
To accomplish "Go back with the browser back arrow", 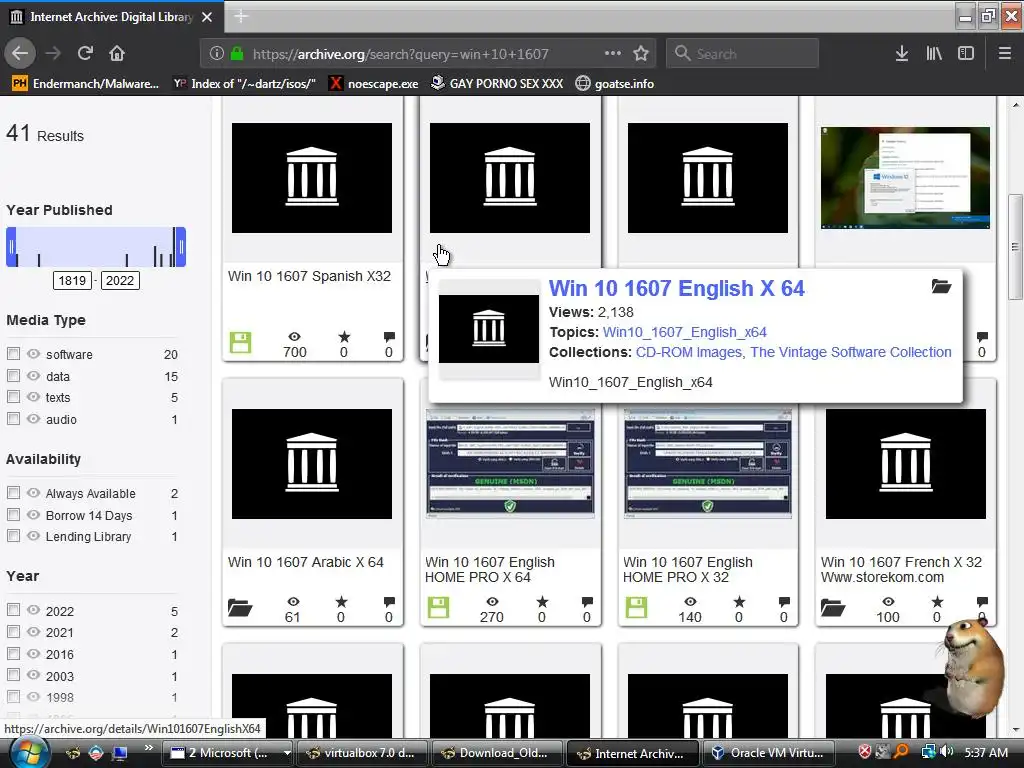I will [x=20, y=53].
